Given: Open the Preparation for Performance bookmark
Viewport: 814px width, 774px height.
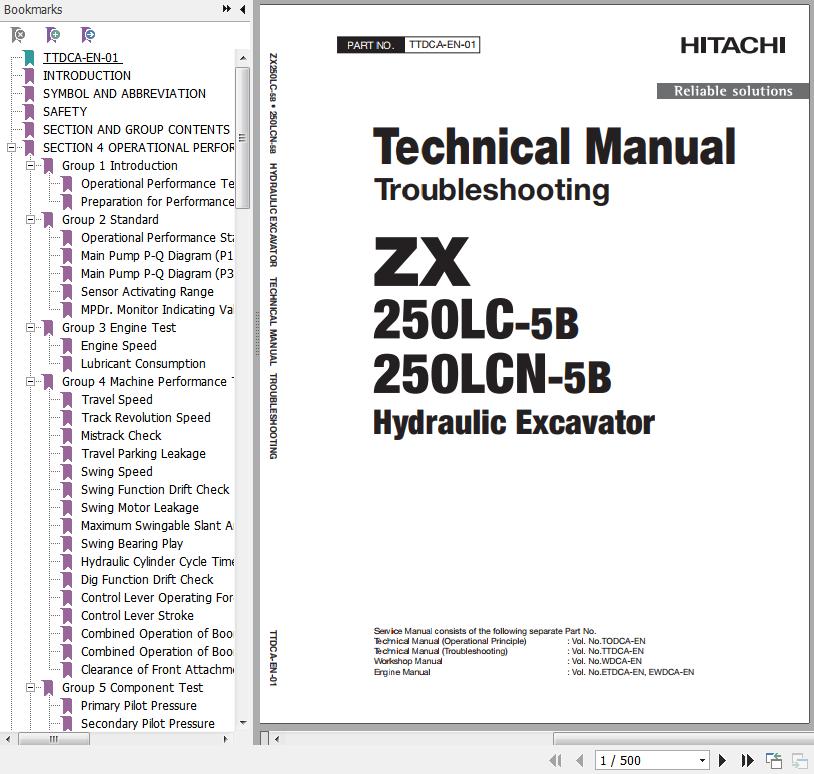Looking at the screenshot, I should tap(157, 201).
